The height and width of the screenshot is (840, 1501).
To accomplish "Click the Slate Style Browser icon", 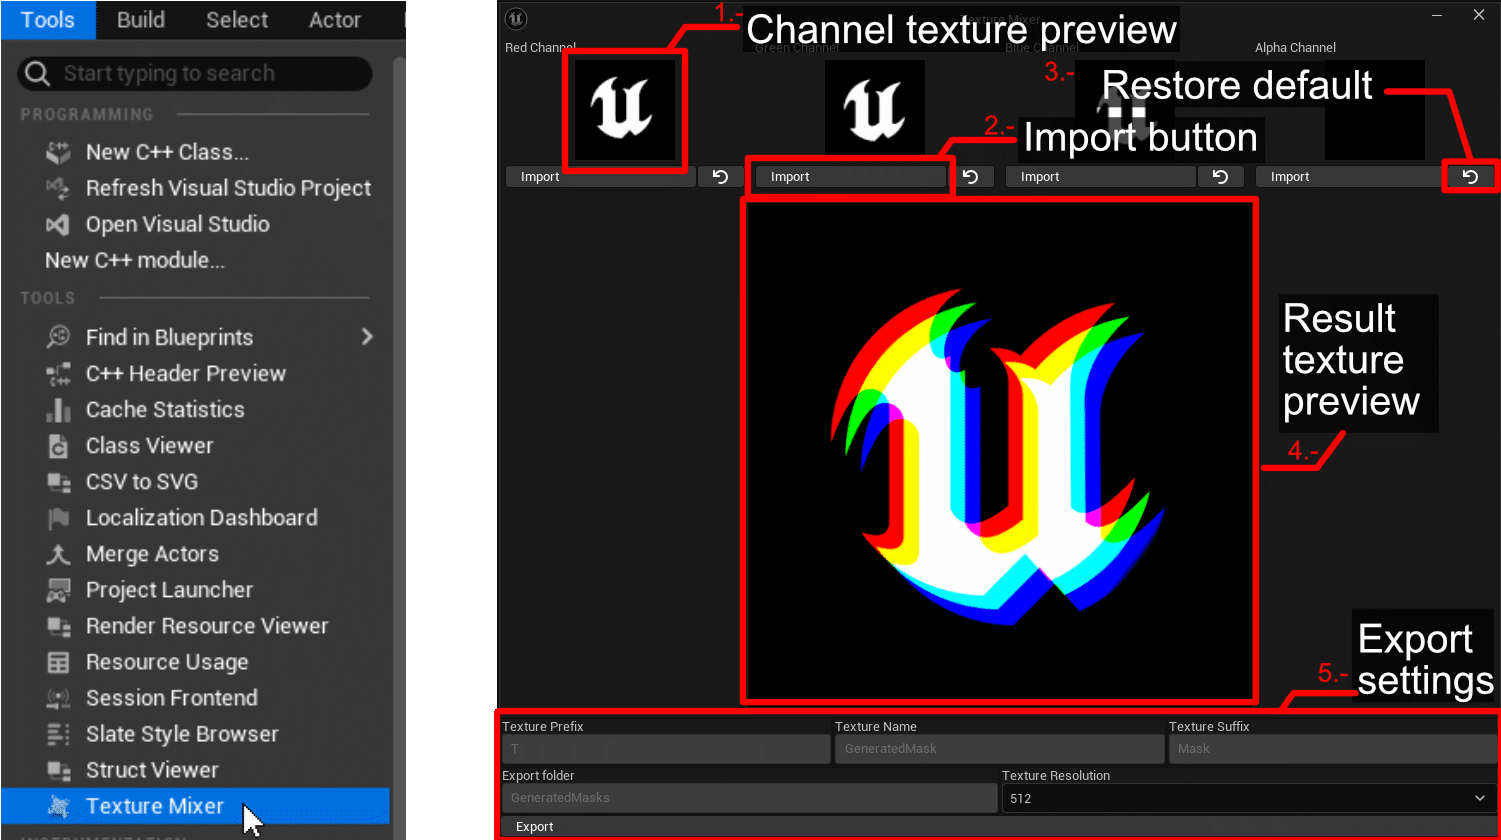I will pos(59,734).
